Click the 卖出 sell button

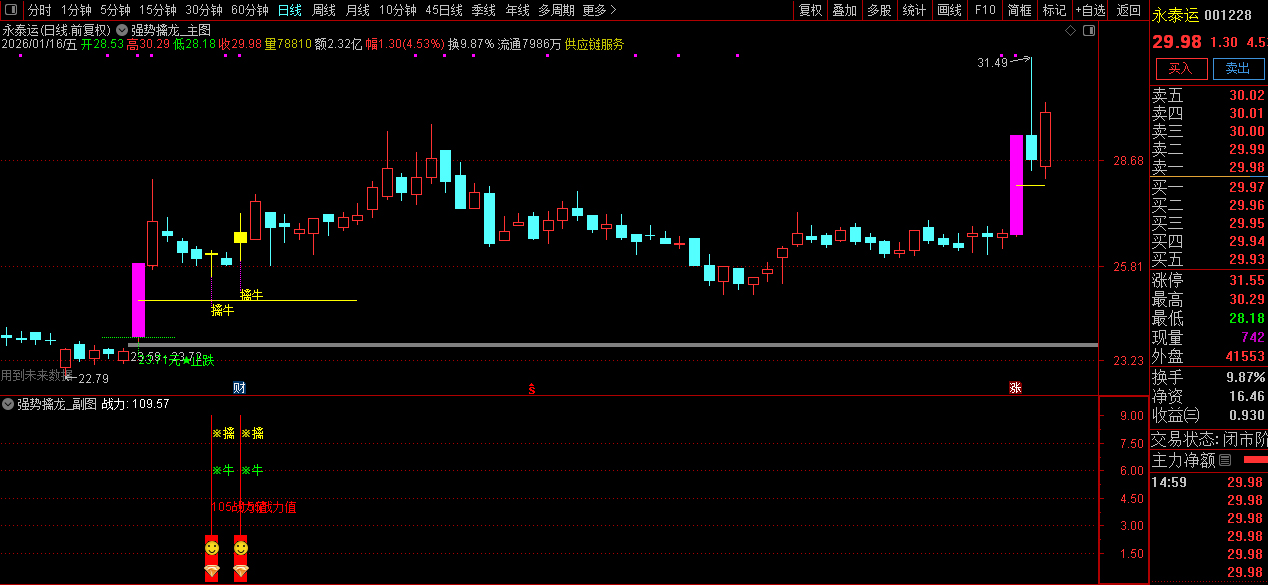click(1237, 68)
